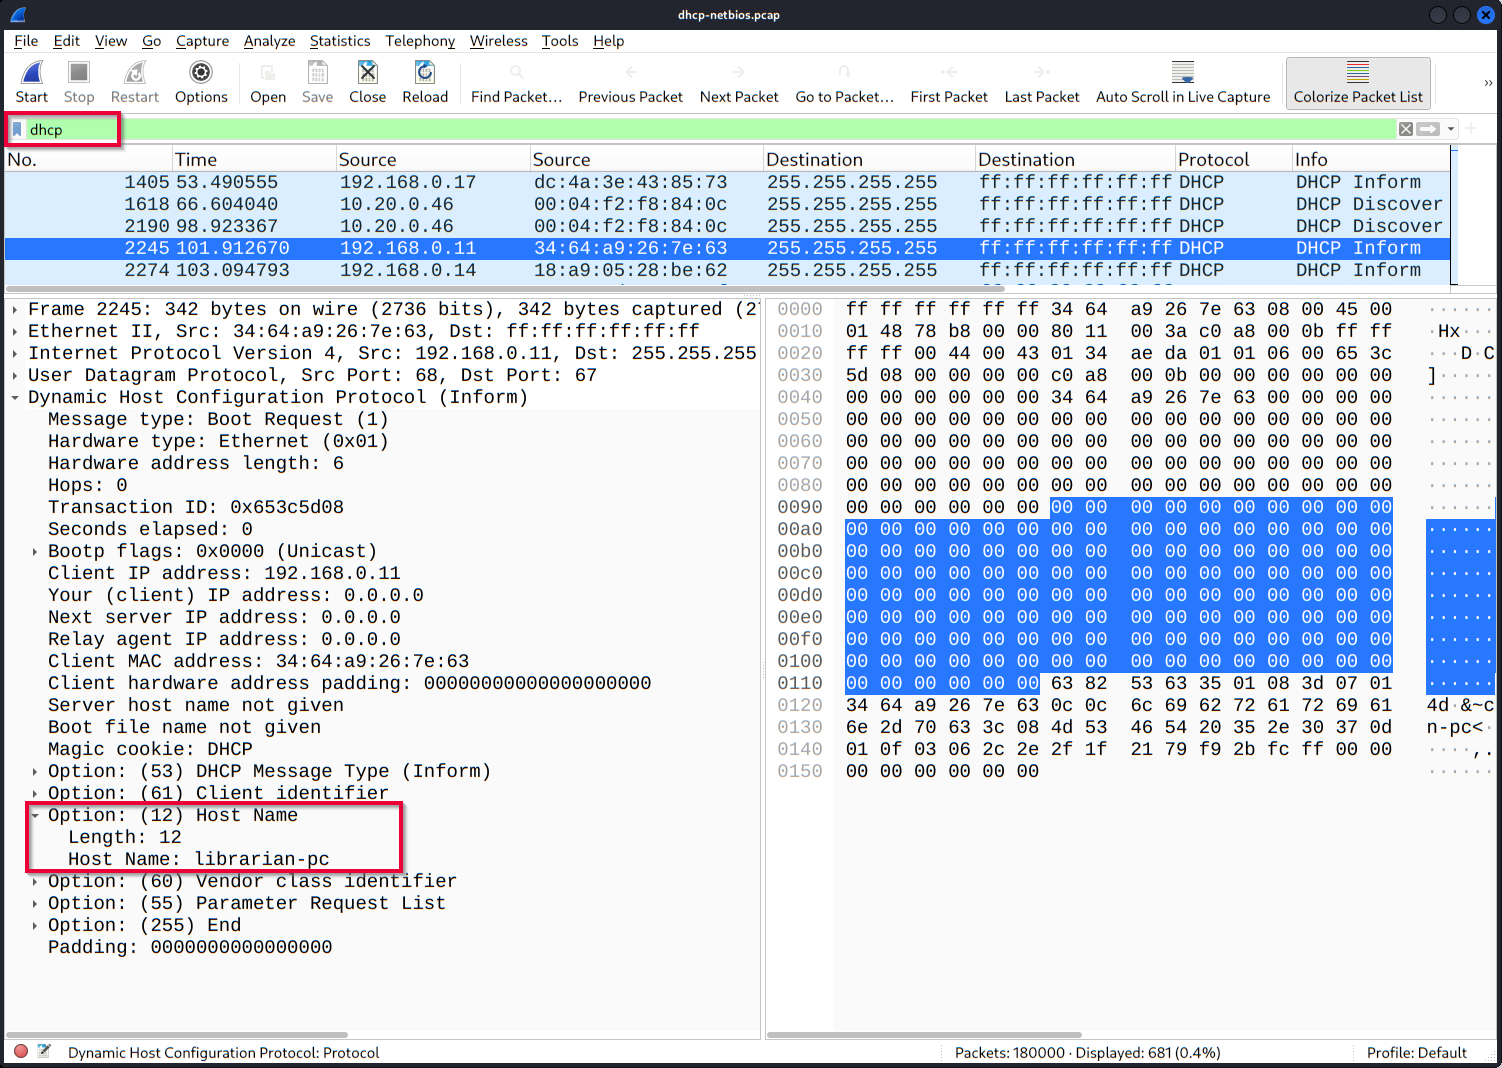Jump to the Last Packet

1042,82
